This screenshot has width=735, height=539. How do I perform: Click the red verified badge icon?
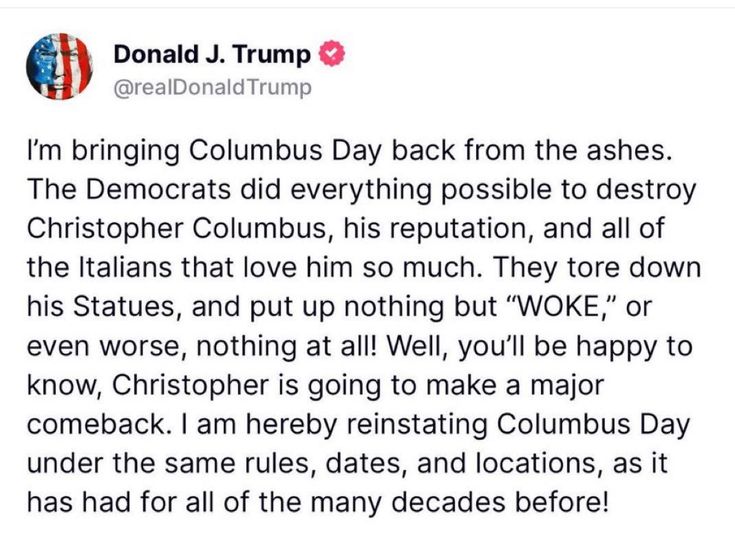[x=331, y=53]
